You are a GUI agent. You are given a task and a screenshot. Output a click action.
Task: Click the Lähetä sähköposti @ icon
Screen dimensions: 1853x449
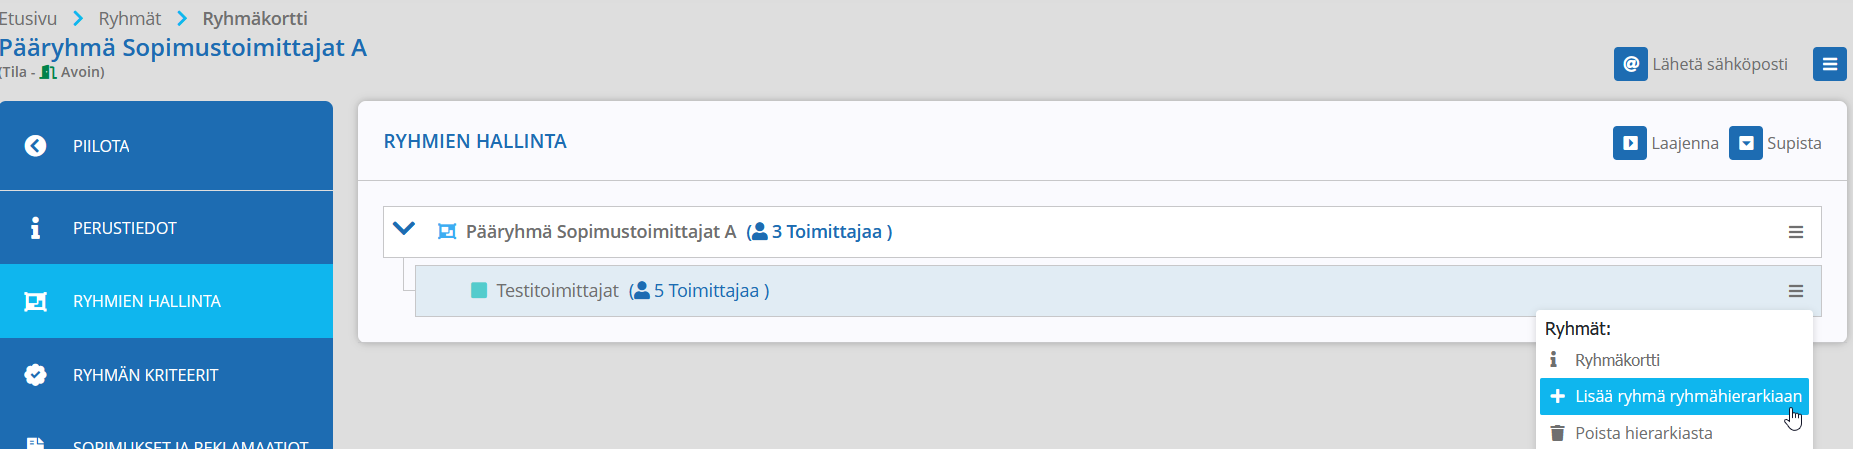(x=1630, y=64)
